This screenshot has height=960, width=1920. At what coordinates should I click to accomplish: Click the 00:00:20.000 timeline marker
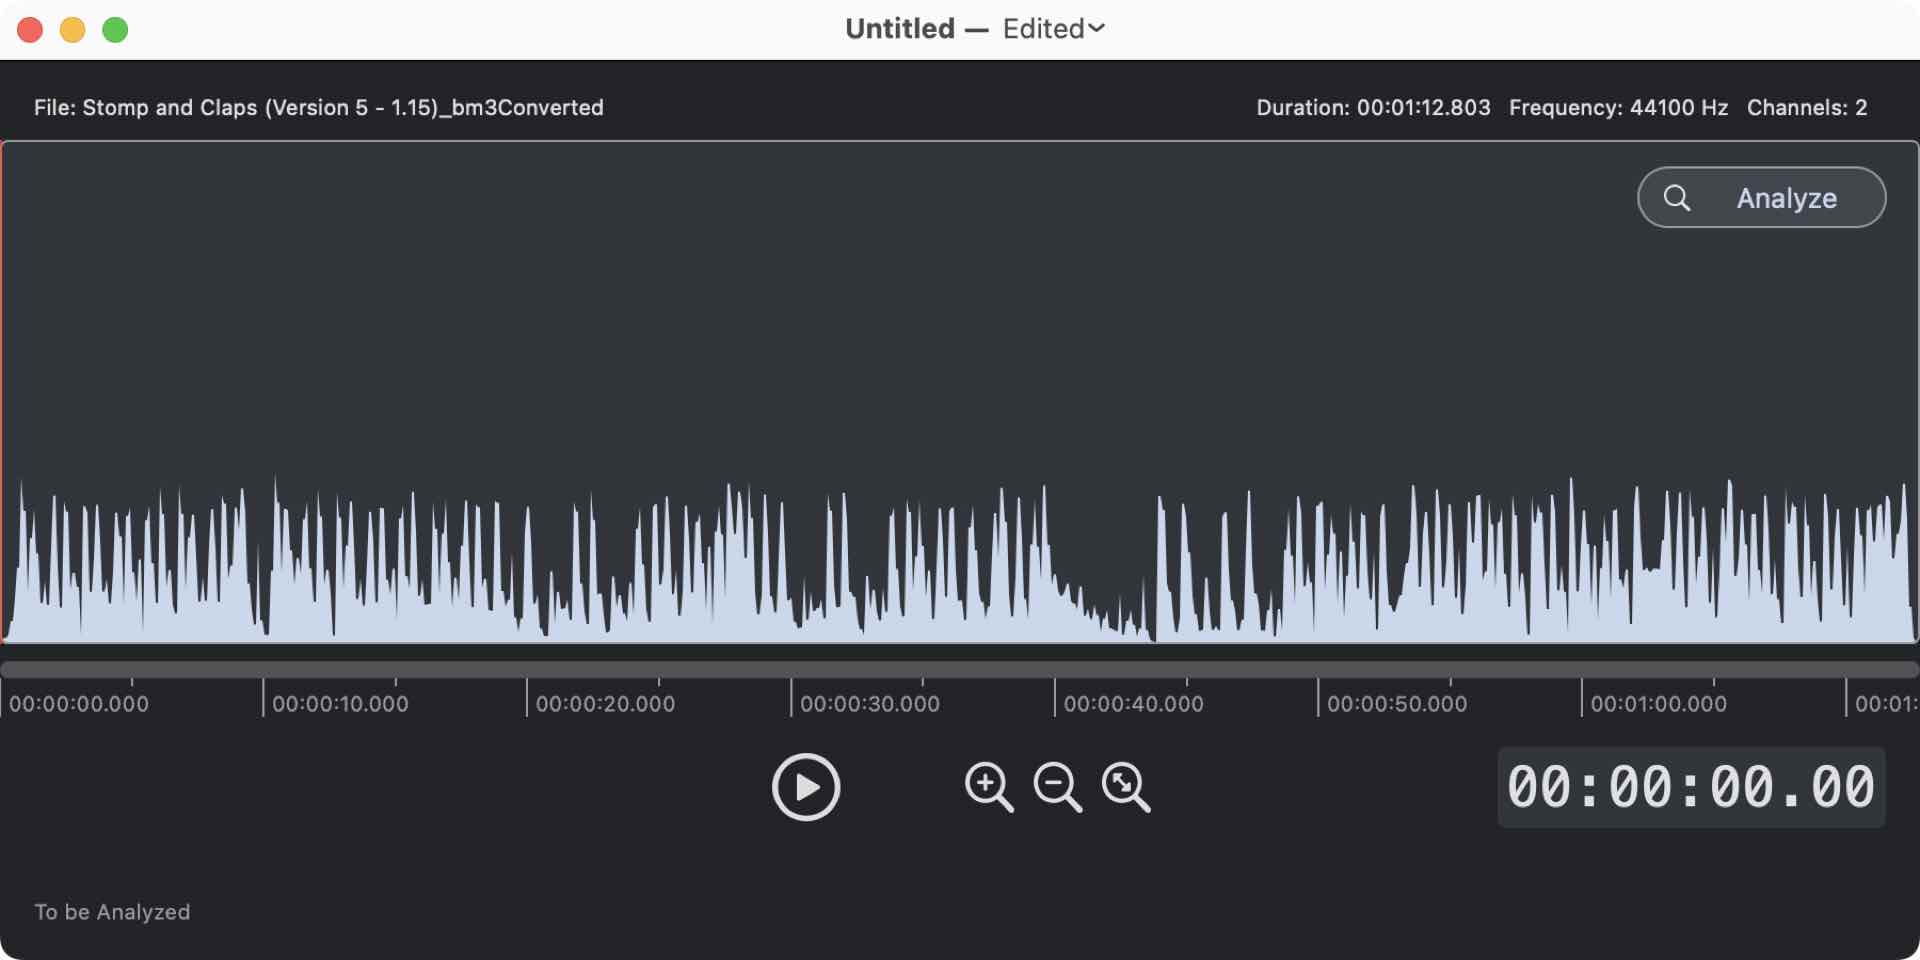605,704
